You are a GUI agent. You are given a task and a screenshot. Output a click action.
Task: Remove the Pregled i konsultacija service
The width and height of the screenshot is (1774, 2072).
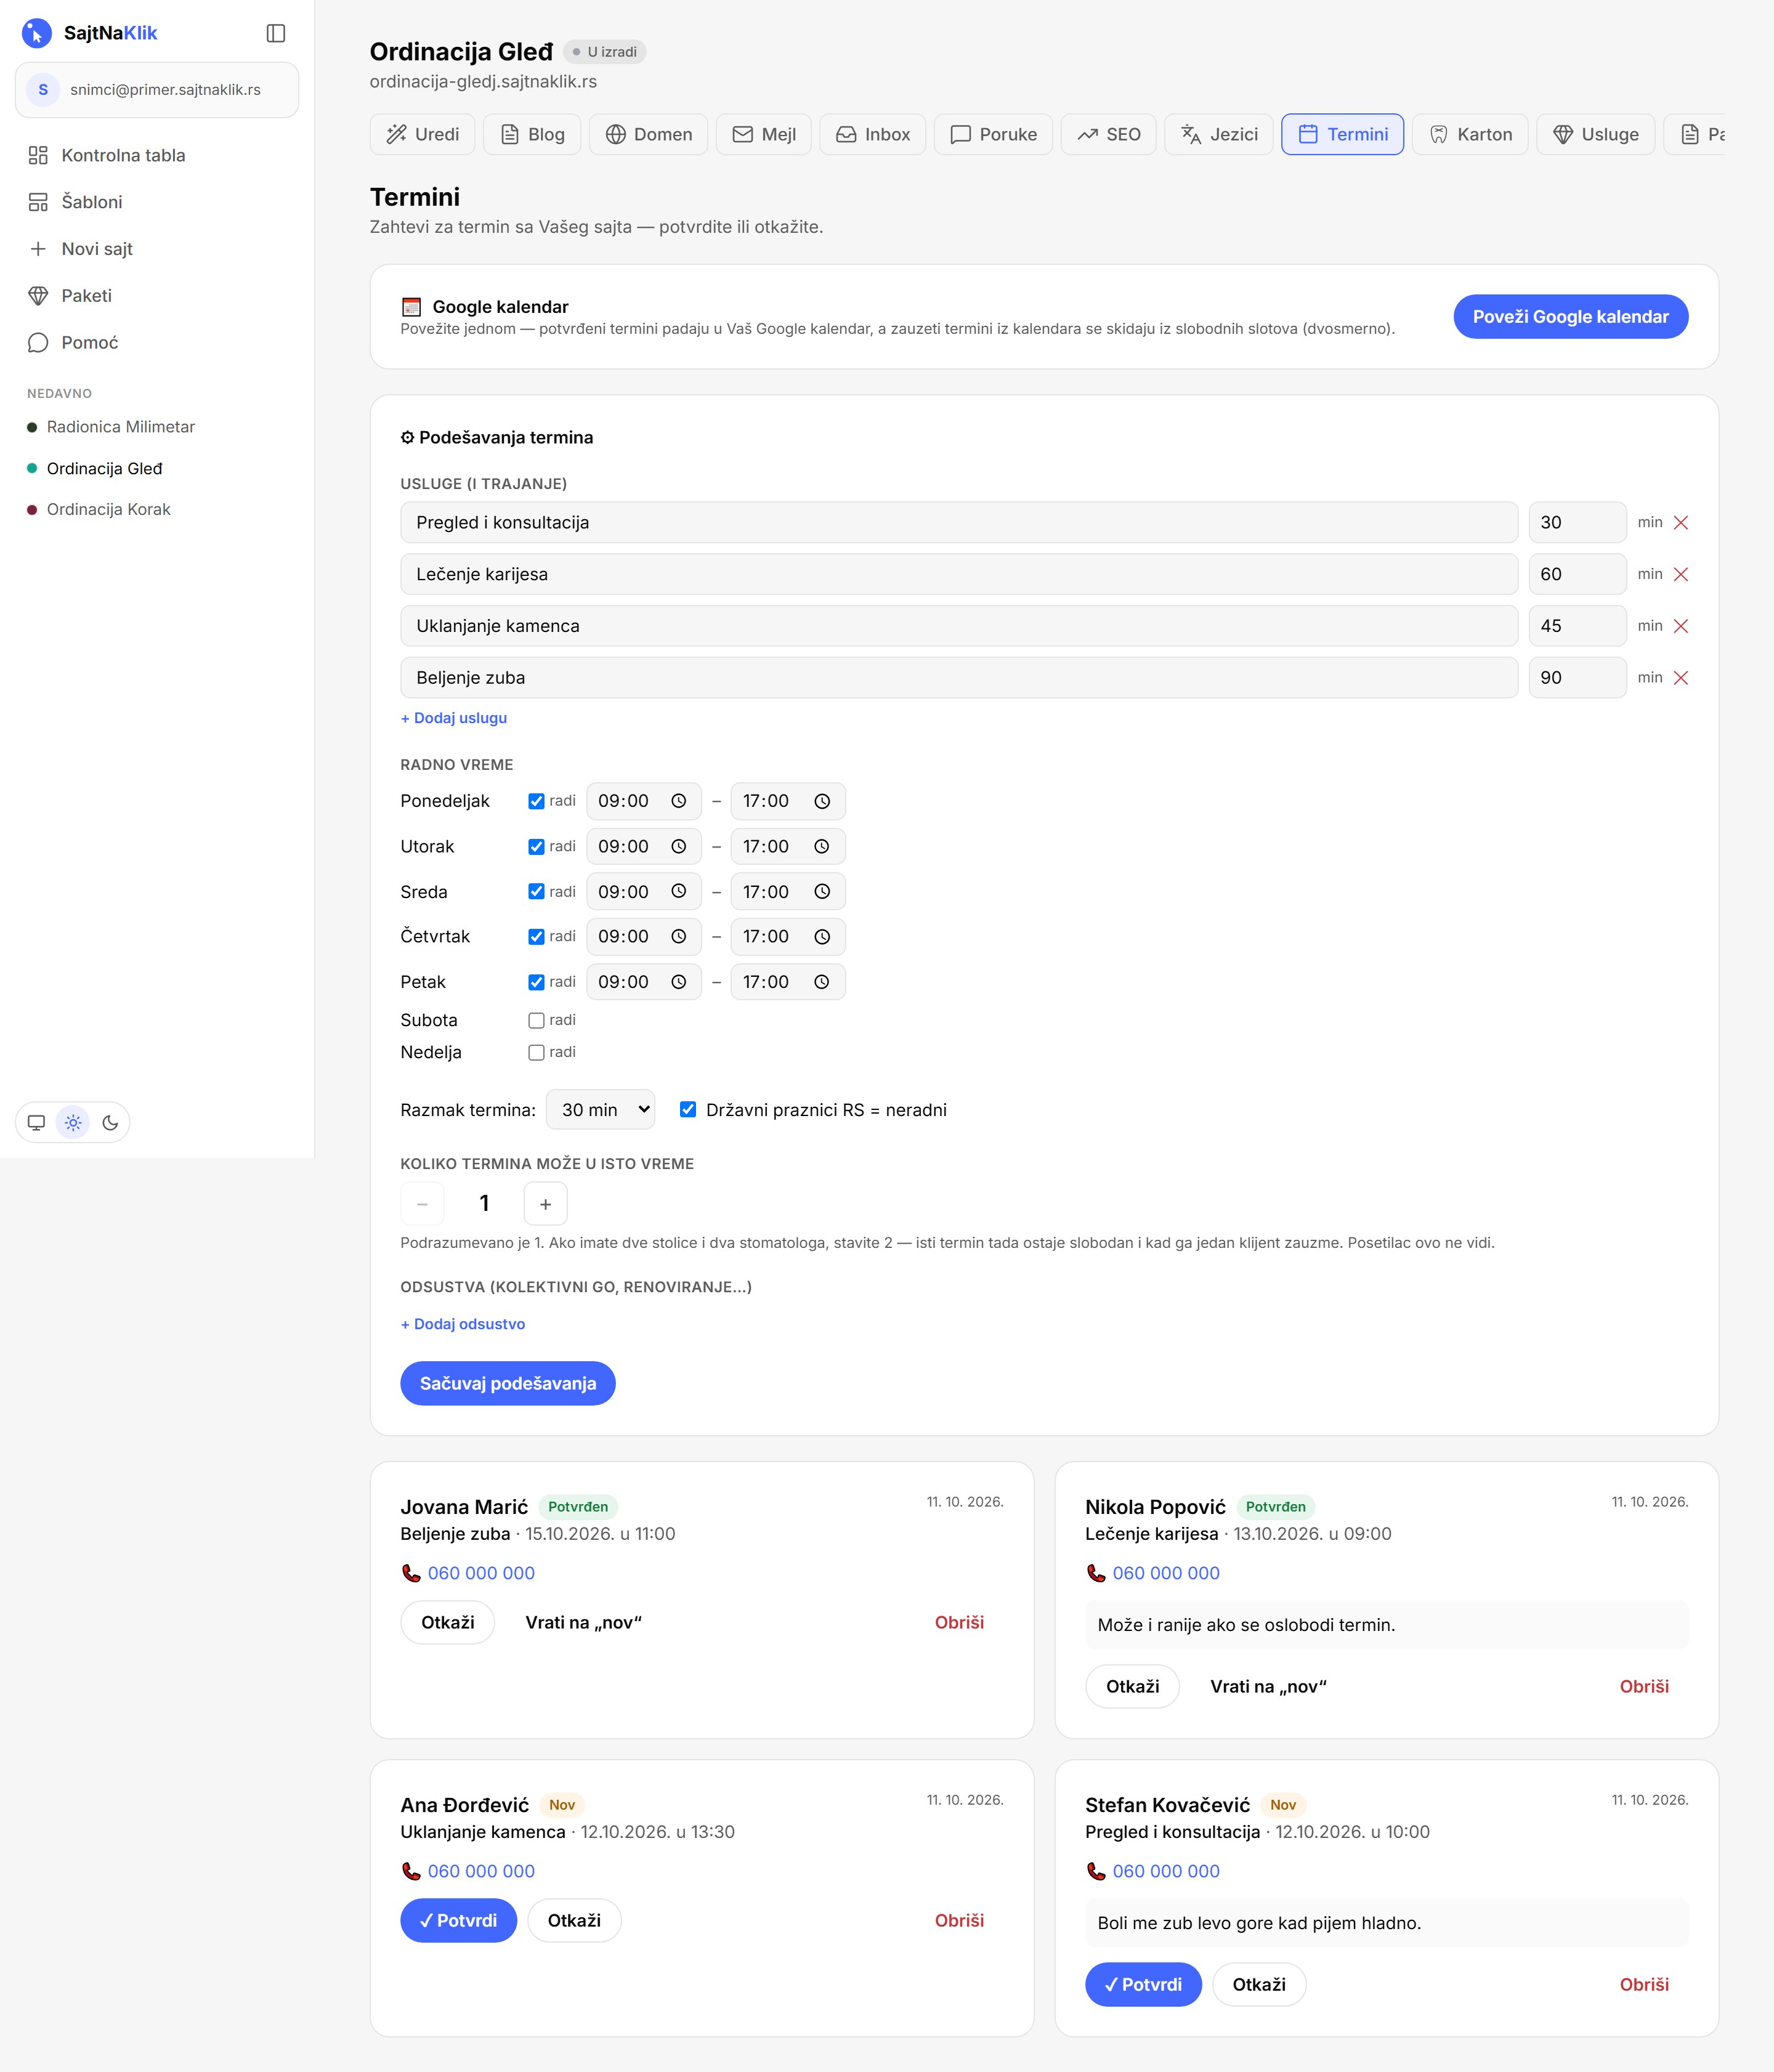tap(1681, 523)
